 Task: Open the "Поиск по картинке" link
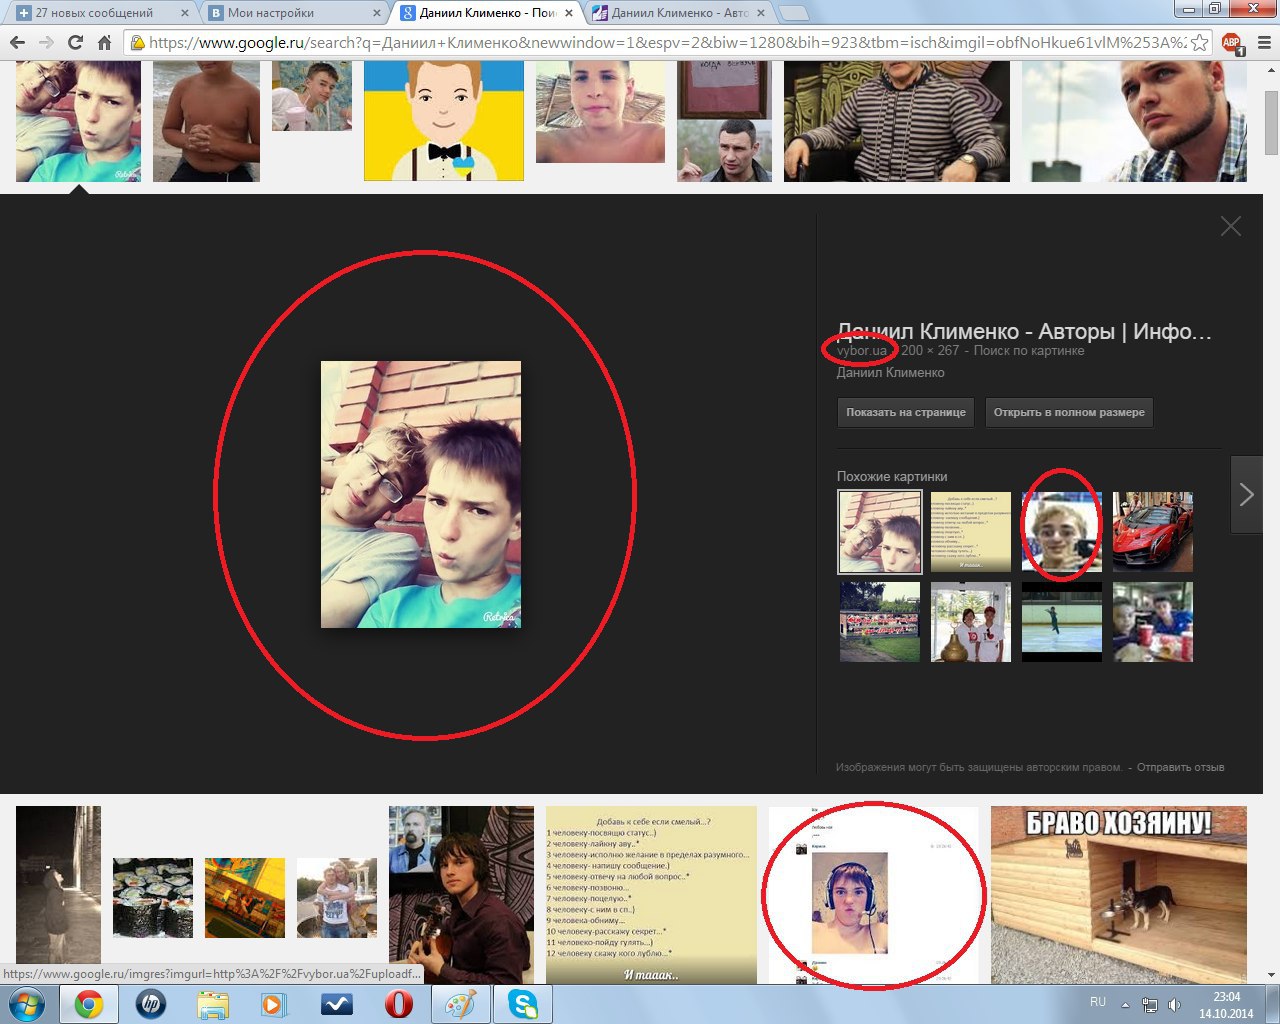1028,351
